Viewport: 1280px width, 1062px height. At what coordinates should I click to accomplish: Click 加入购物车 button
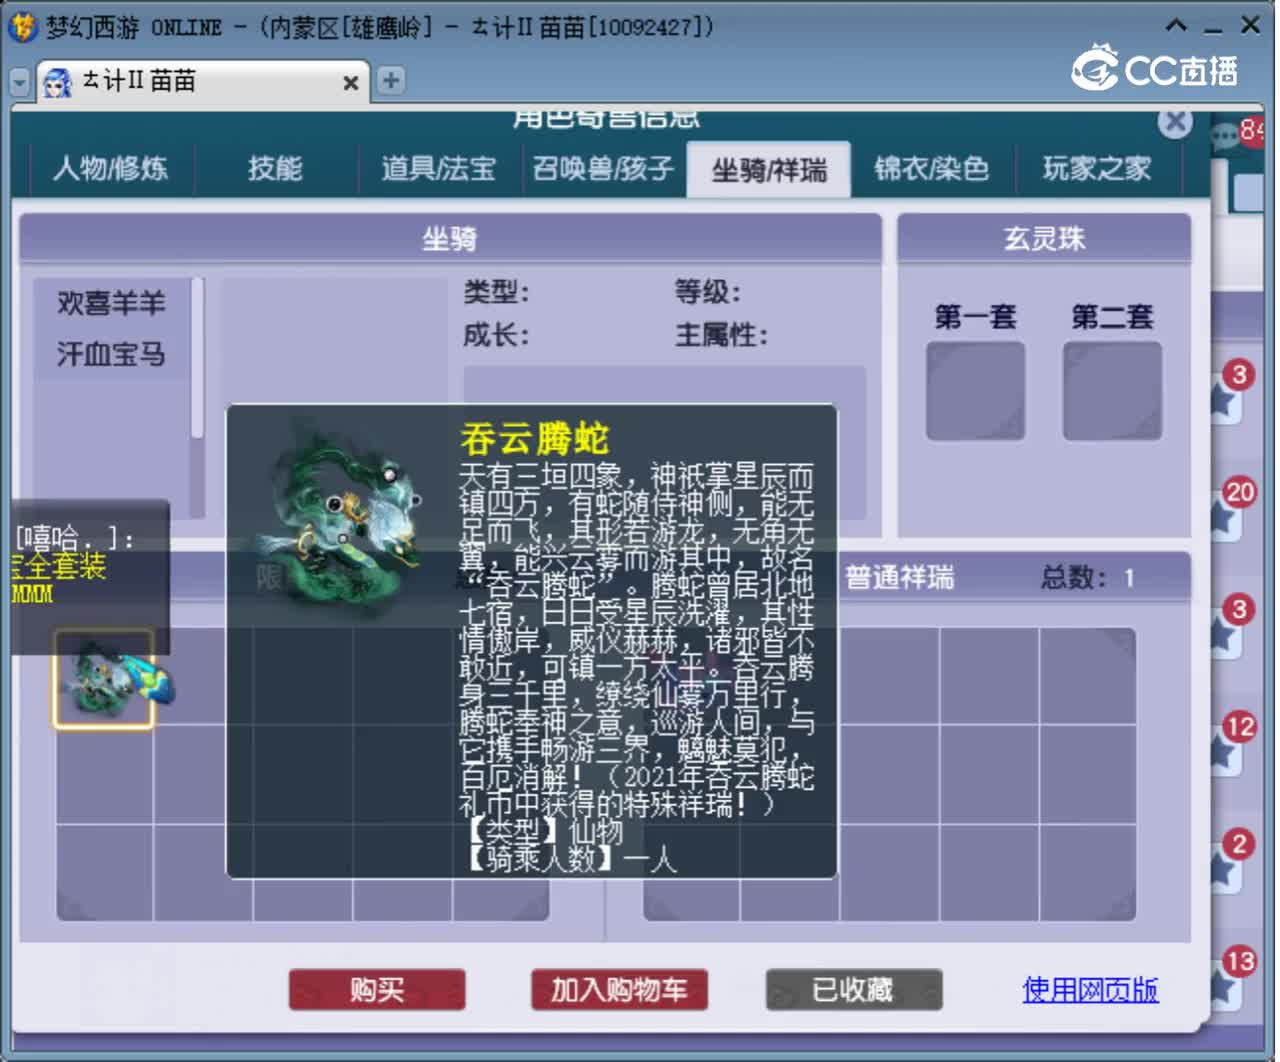pyautogui.click(x=619, y=990)
